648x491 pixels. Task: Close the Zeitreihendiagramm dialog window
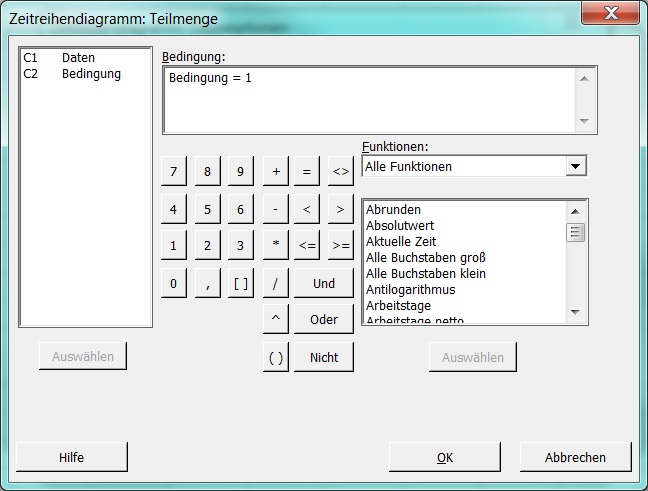click(x=611, y=13)
